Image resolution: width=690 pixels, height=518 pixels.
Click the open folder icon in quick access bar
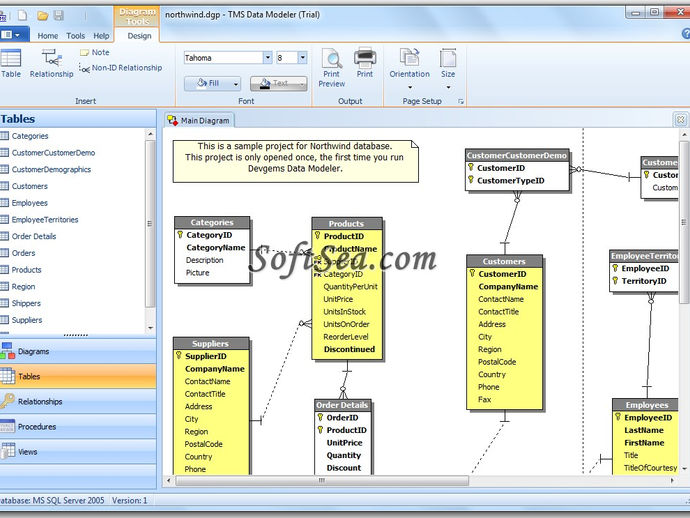tap(42, 16)
